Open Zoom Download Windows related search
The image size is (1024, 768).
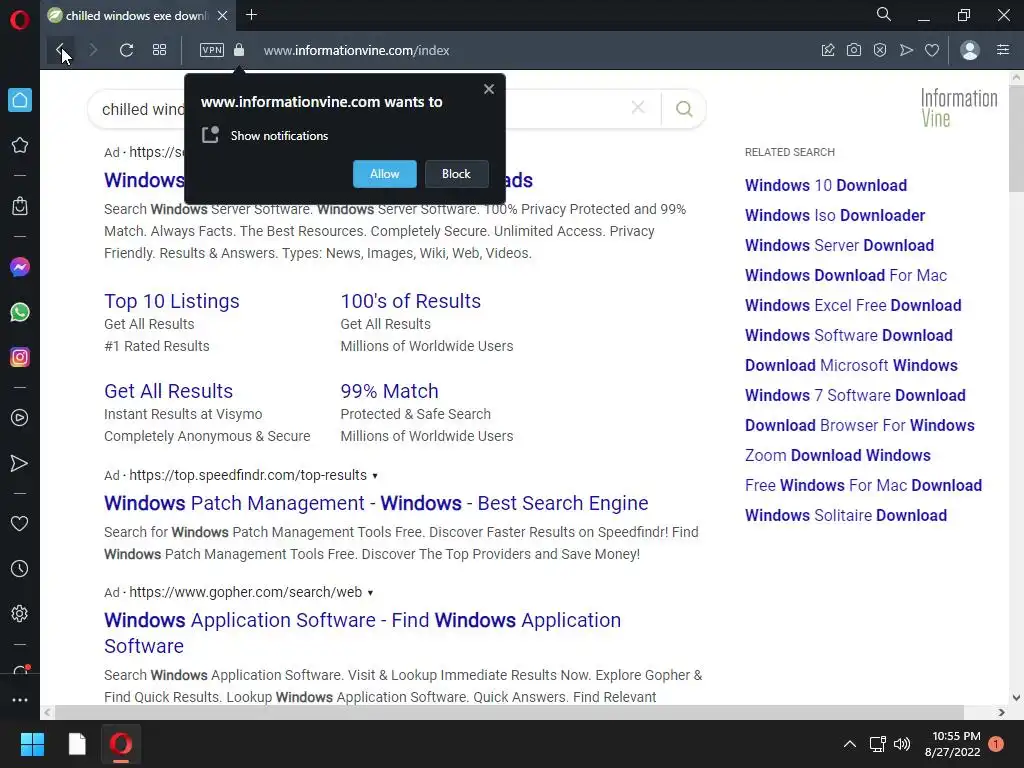(x=838, y=456)
